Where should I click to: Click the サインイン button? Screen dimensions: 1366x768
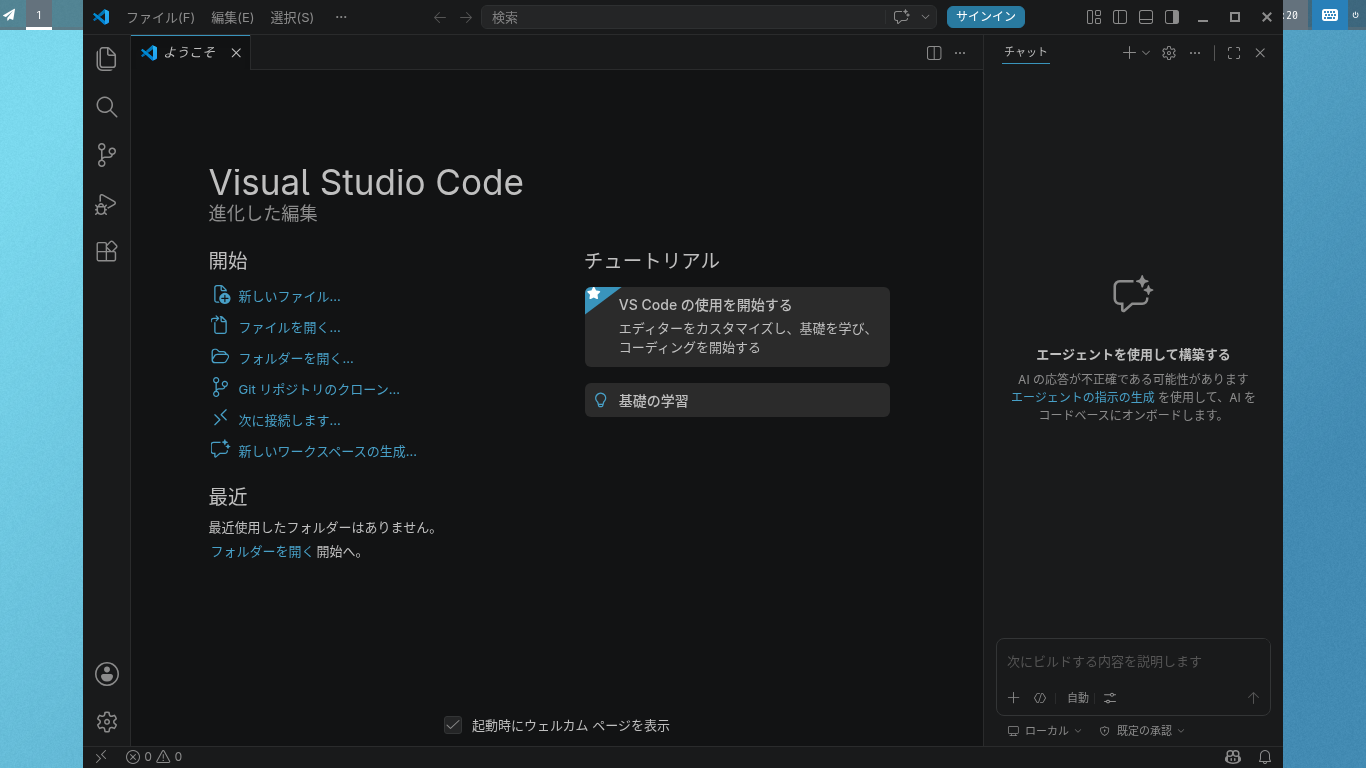(986, 17)
